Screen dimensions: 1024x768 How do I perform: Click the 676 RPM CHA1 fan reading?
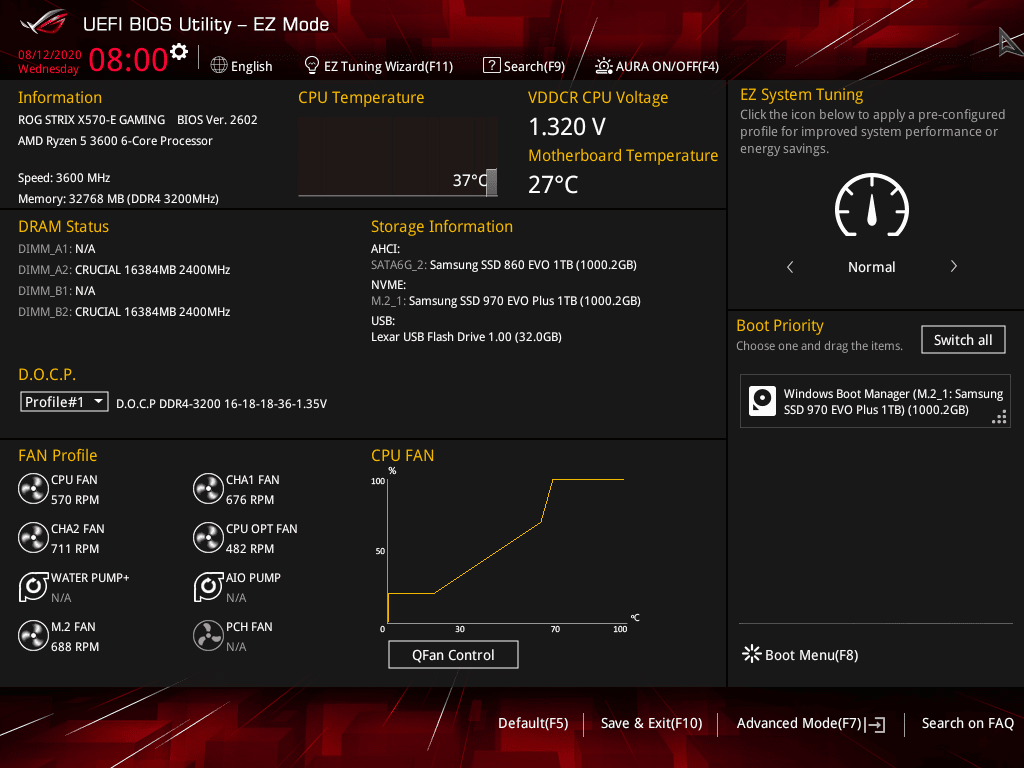[x=250, y=500]
